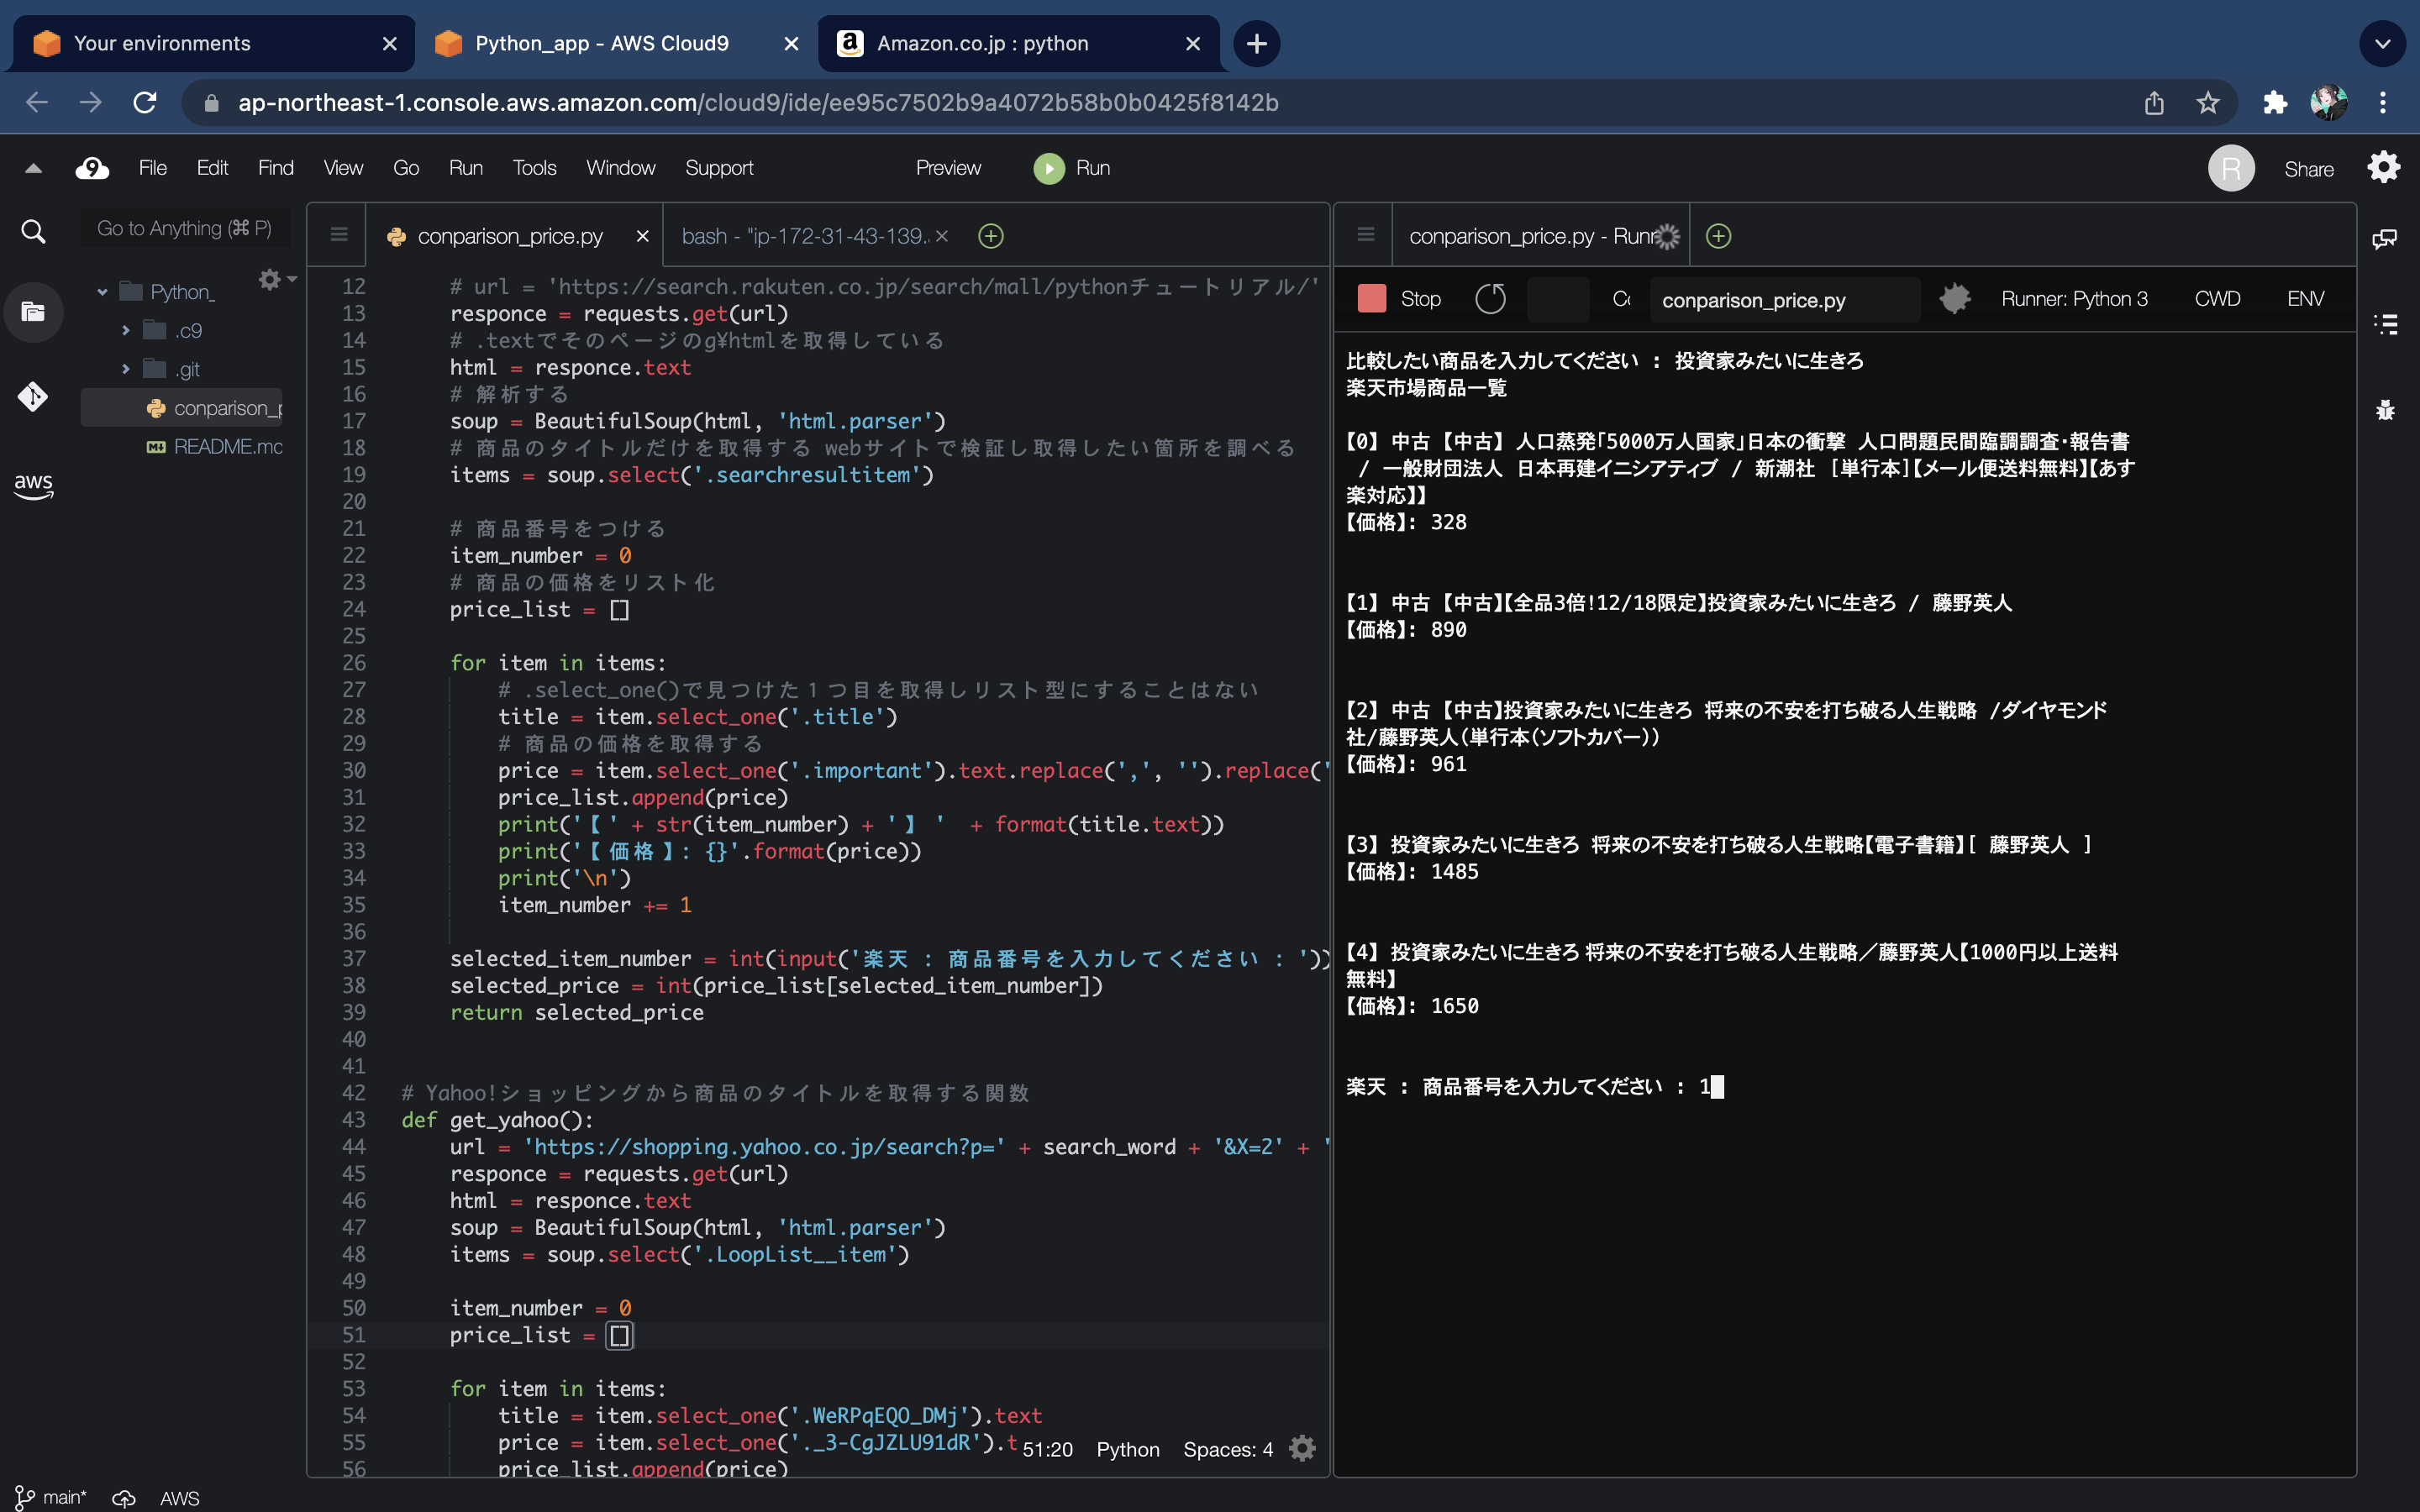Restart the runner with the circular arrow
The width and height of the screenshot is (2420, 1512).
[1490, 298]
